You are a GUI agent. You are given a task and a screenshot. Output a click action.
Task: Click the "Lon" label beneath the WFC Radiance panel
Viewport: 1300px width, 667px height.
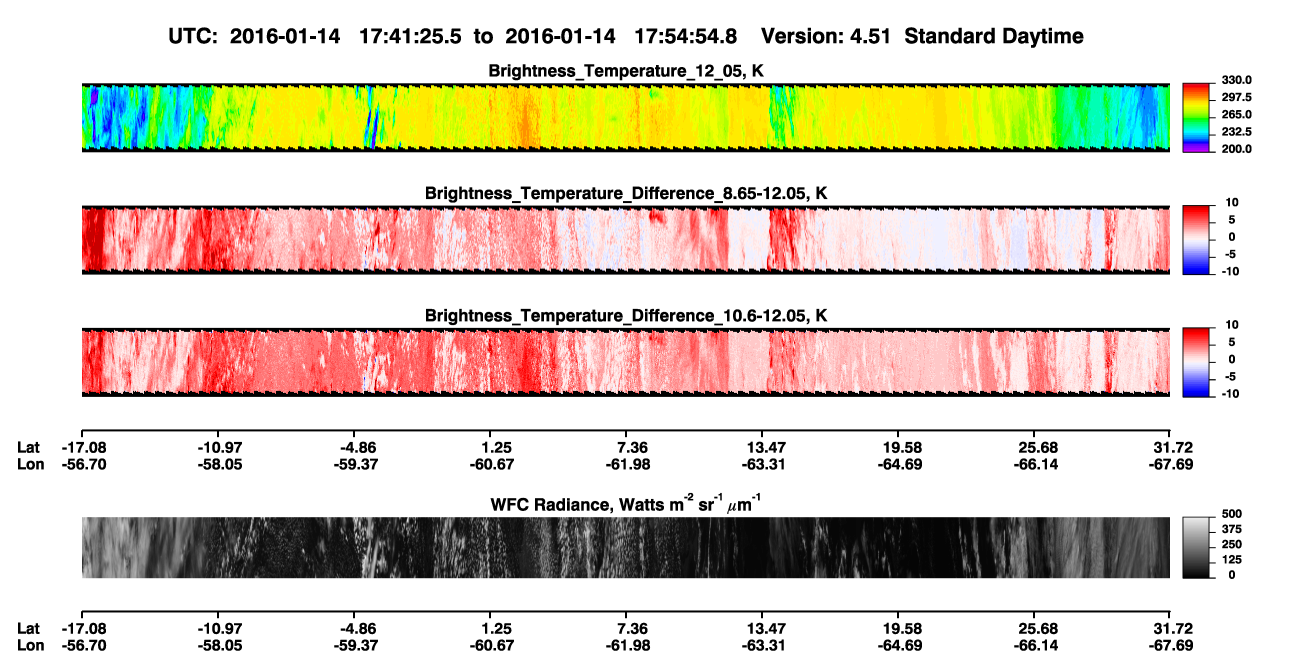(x=30, y=645)
